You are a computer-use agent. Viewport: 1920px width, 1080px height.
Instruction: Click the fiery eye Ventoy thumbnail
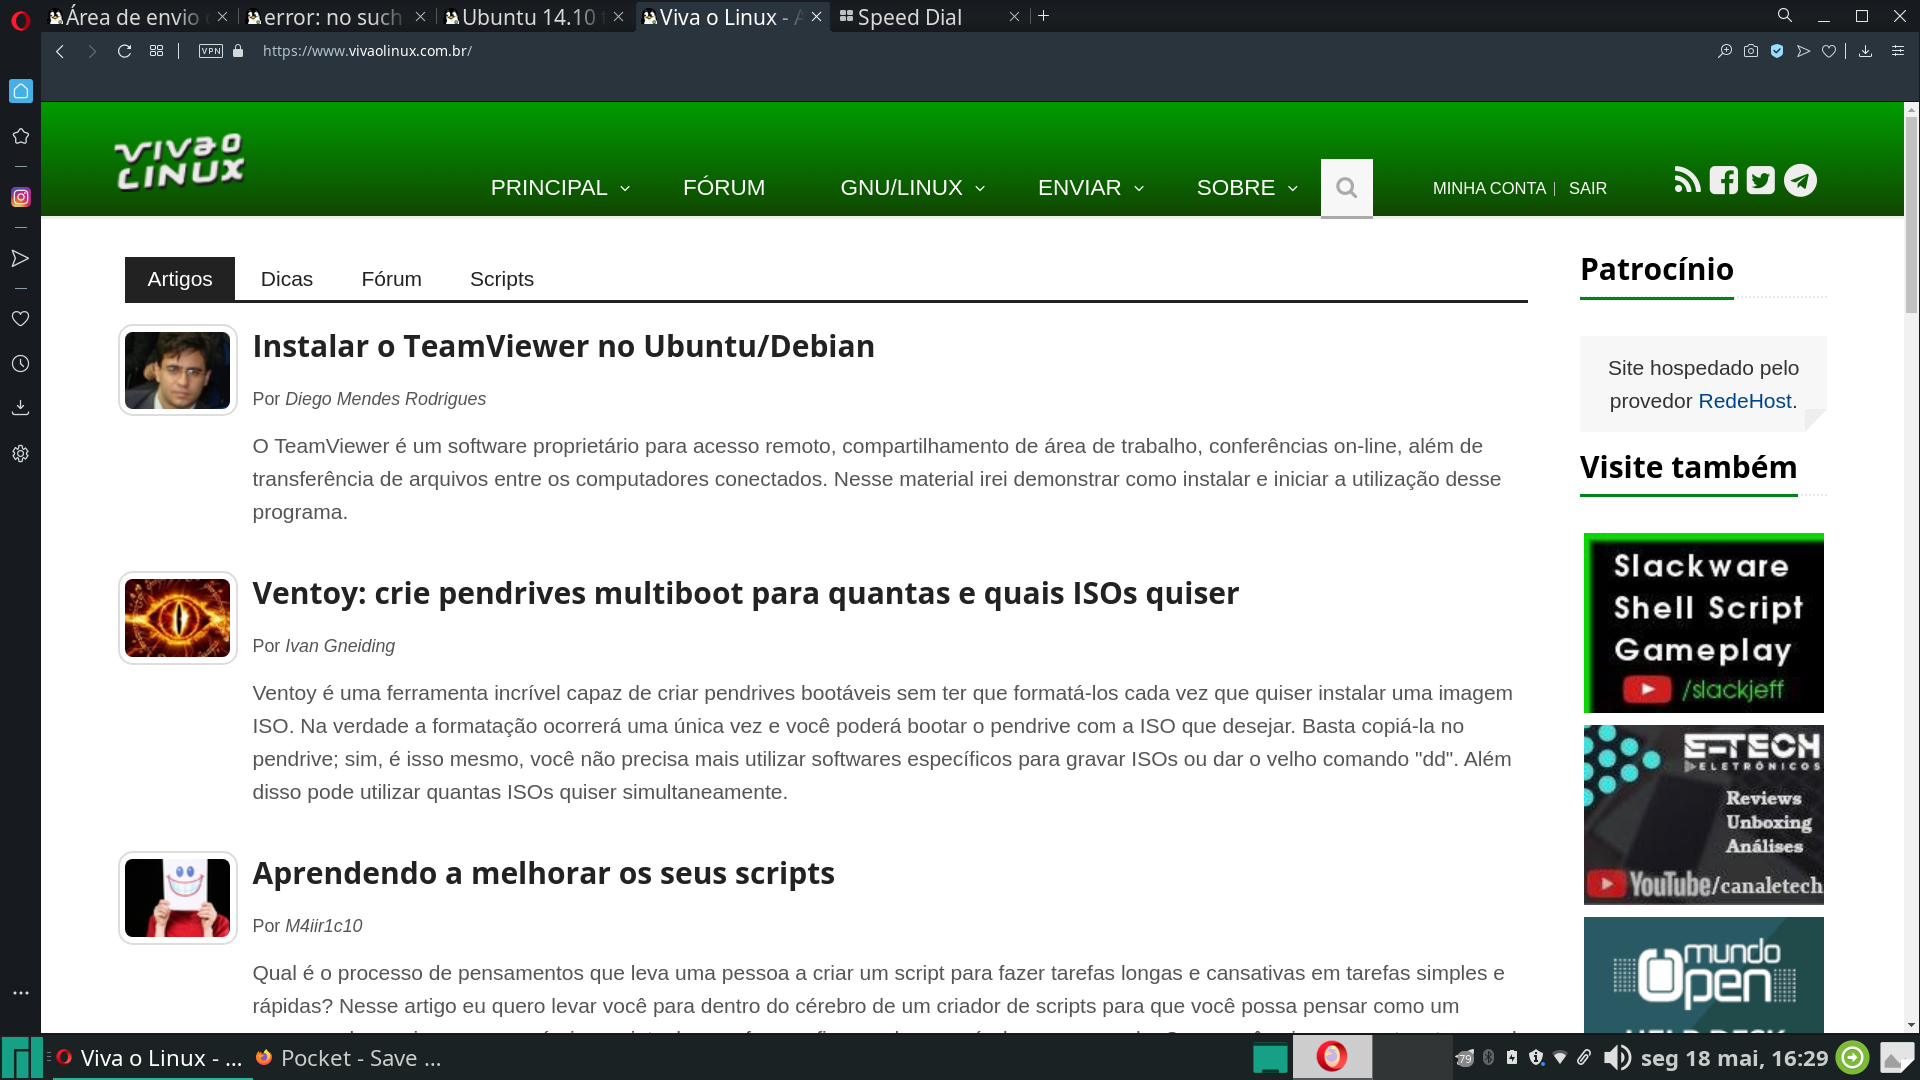pos(178,618)
